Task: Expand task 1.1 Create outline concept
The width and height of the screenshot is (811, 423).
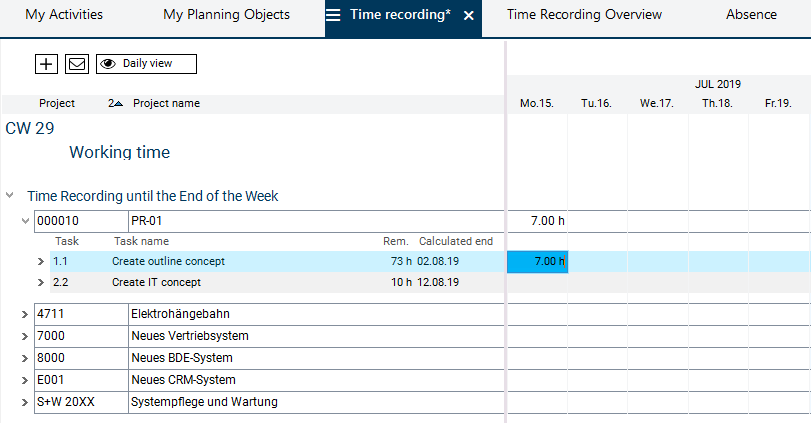Action: 41,262
